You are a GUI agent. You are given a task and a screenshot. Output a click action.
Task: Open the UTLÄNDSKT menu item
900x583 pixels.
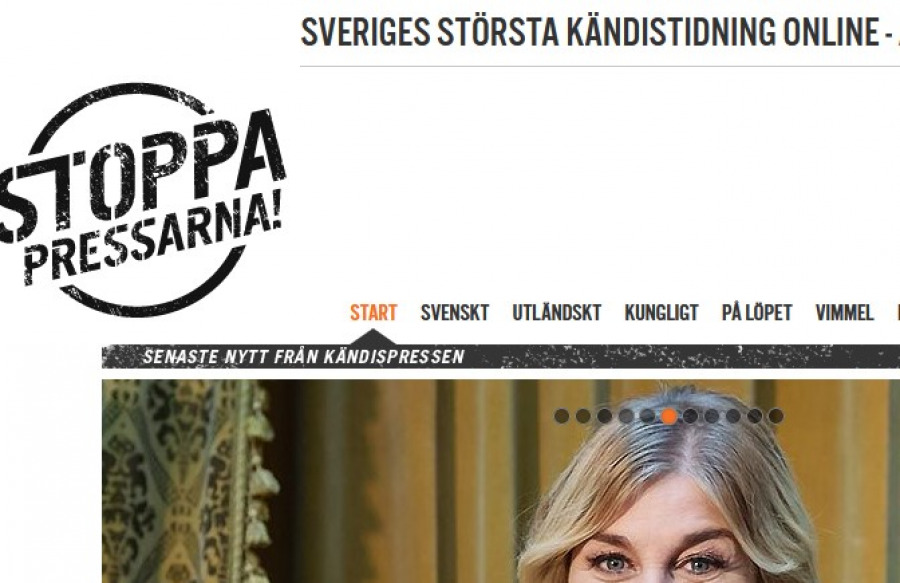pos(557,313)
